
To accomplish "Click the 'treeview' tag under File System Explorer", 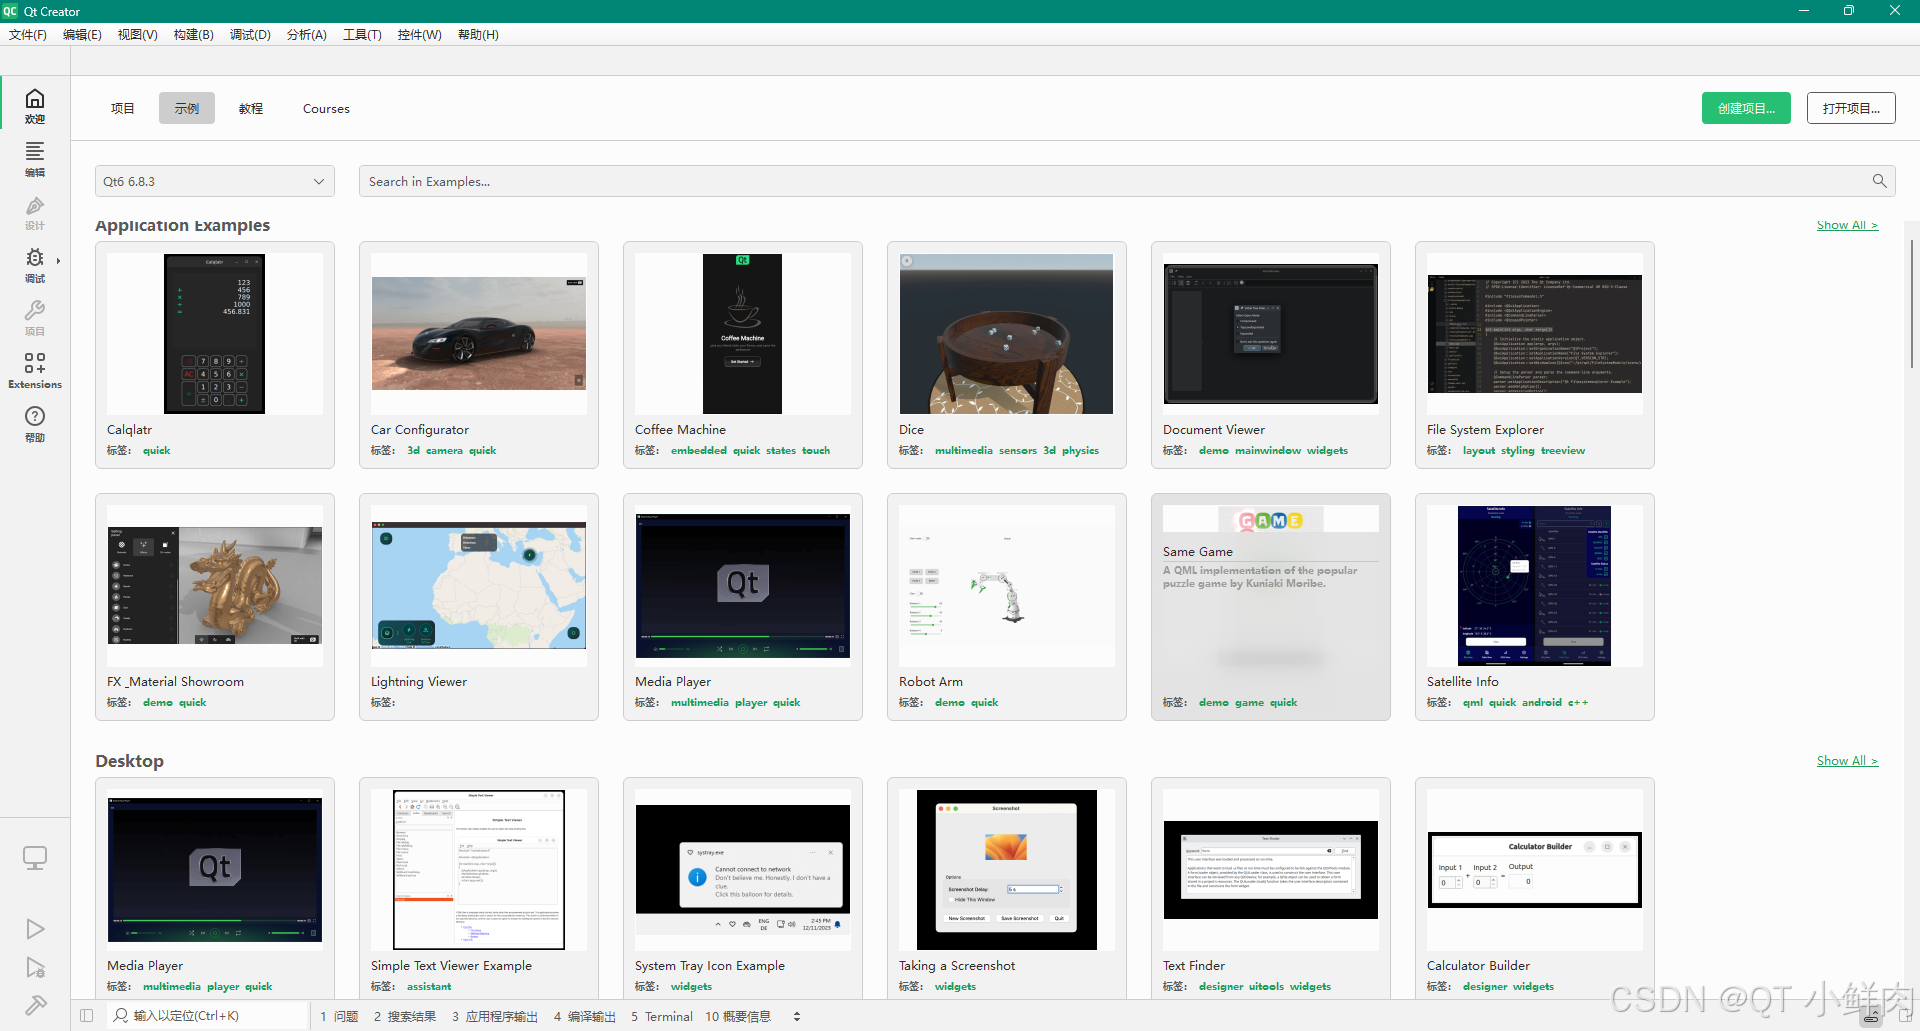I will point(1563,451).
